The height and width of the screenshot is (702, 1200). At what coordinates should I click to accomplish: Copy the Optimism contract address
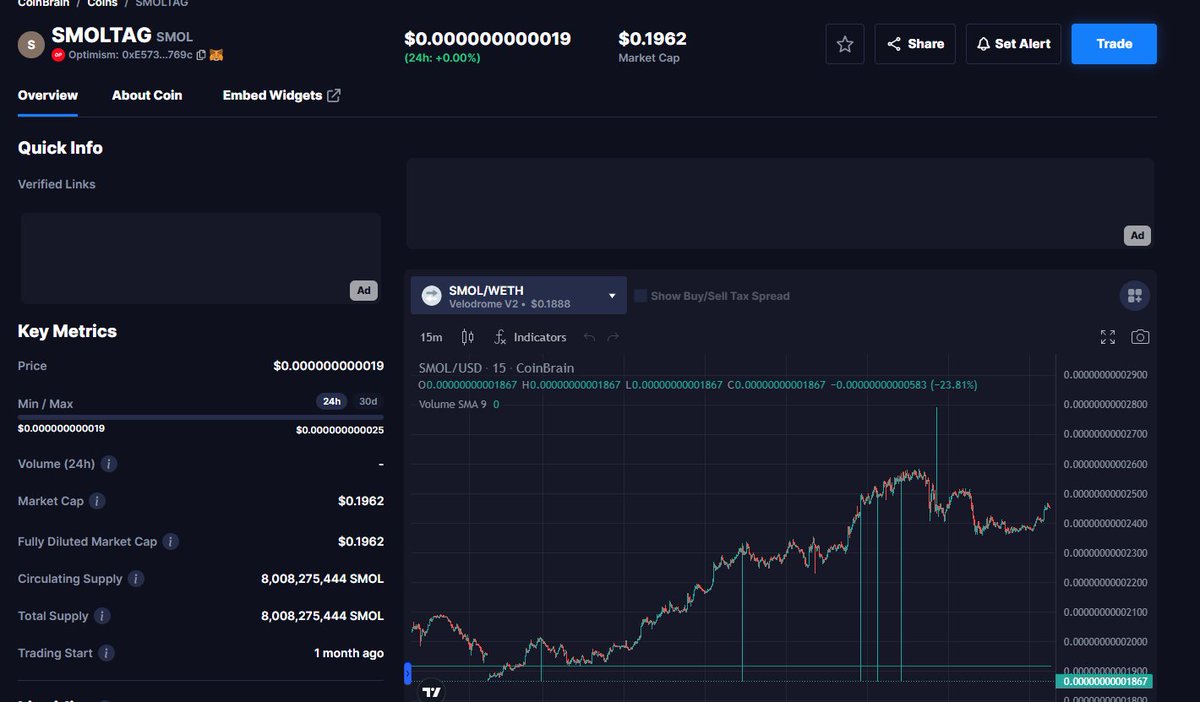point(201,55)
